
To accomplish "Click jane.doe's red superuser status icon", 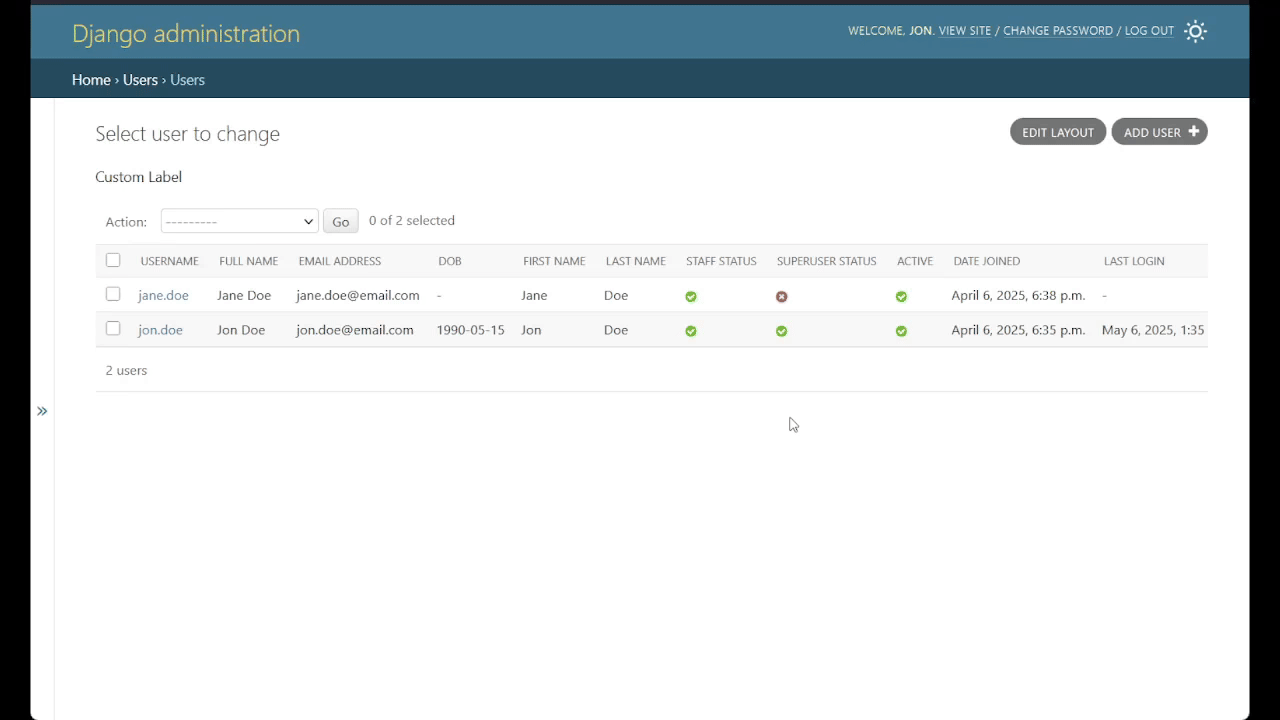I will 781,296.
